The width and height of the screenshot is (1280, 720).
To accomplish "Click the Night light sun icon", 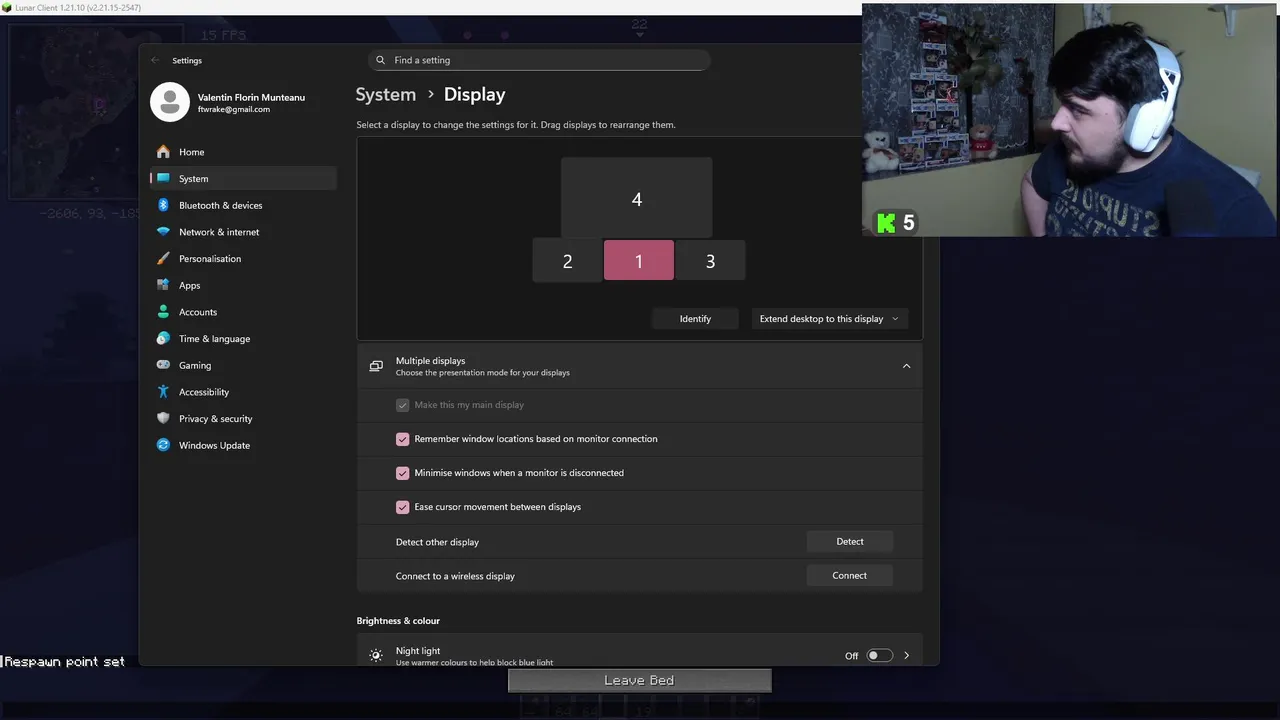I will click(x=376, y=655).
